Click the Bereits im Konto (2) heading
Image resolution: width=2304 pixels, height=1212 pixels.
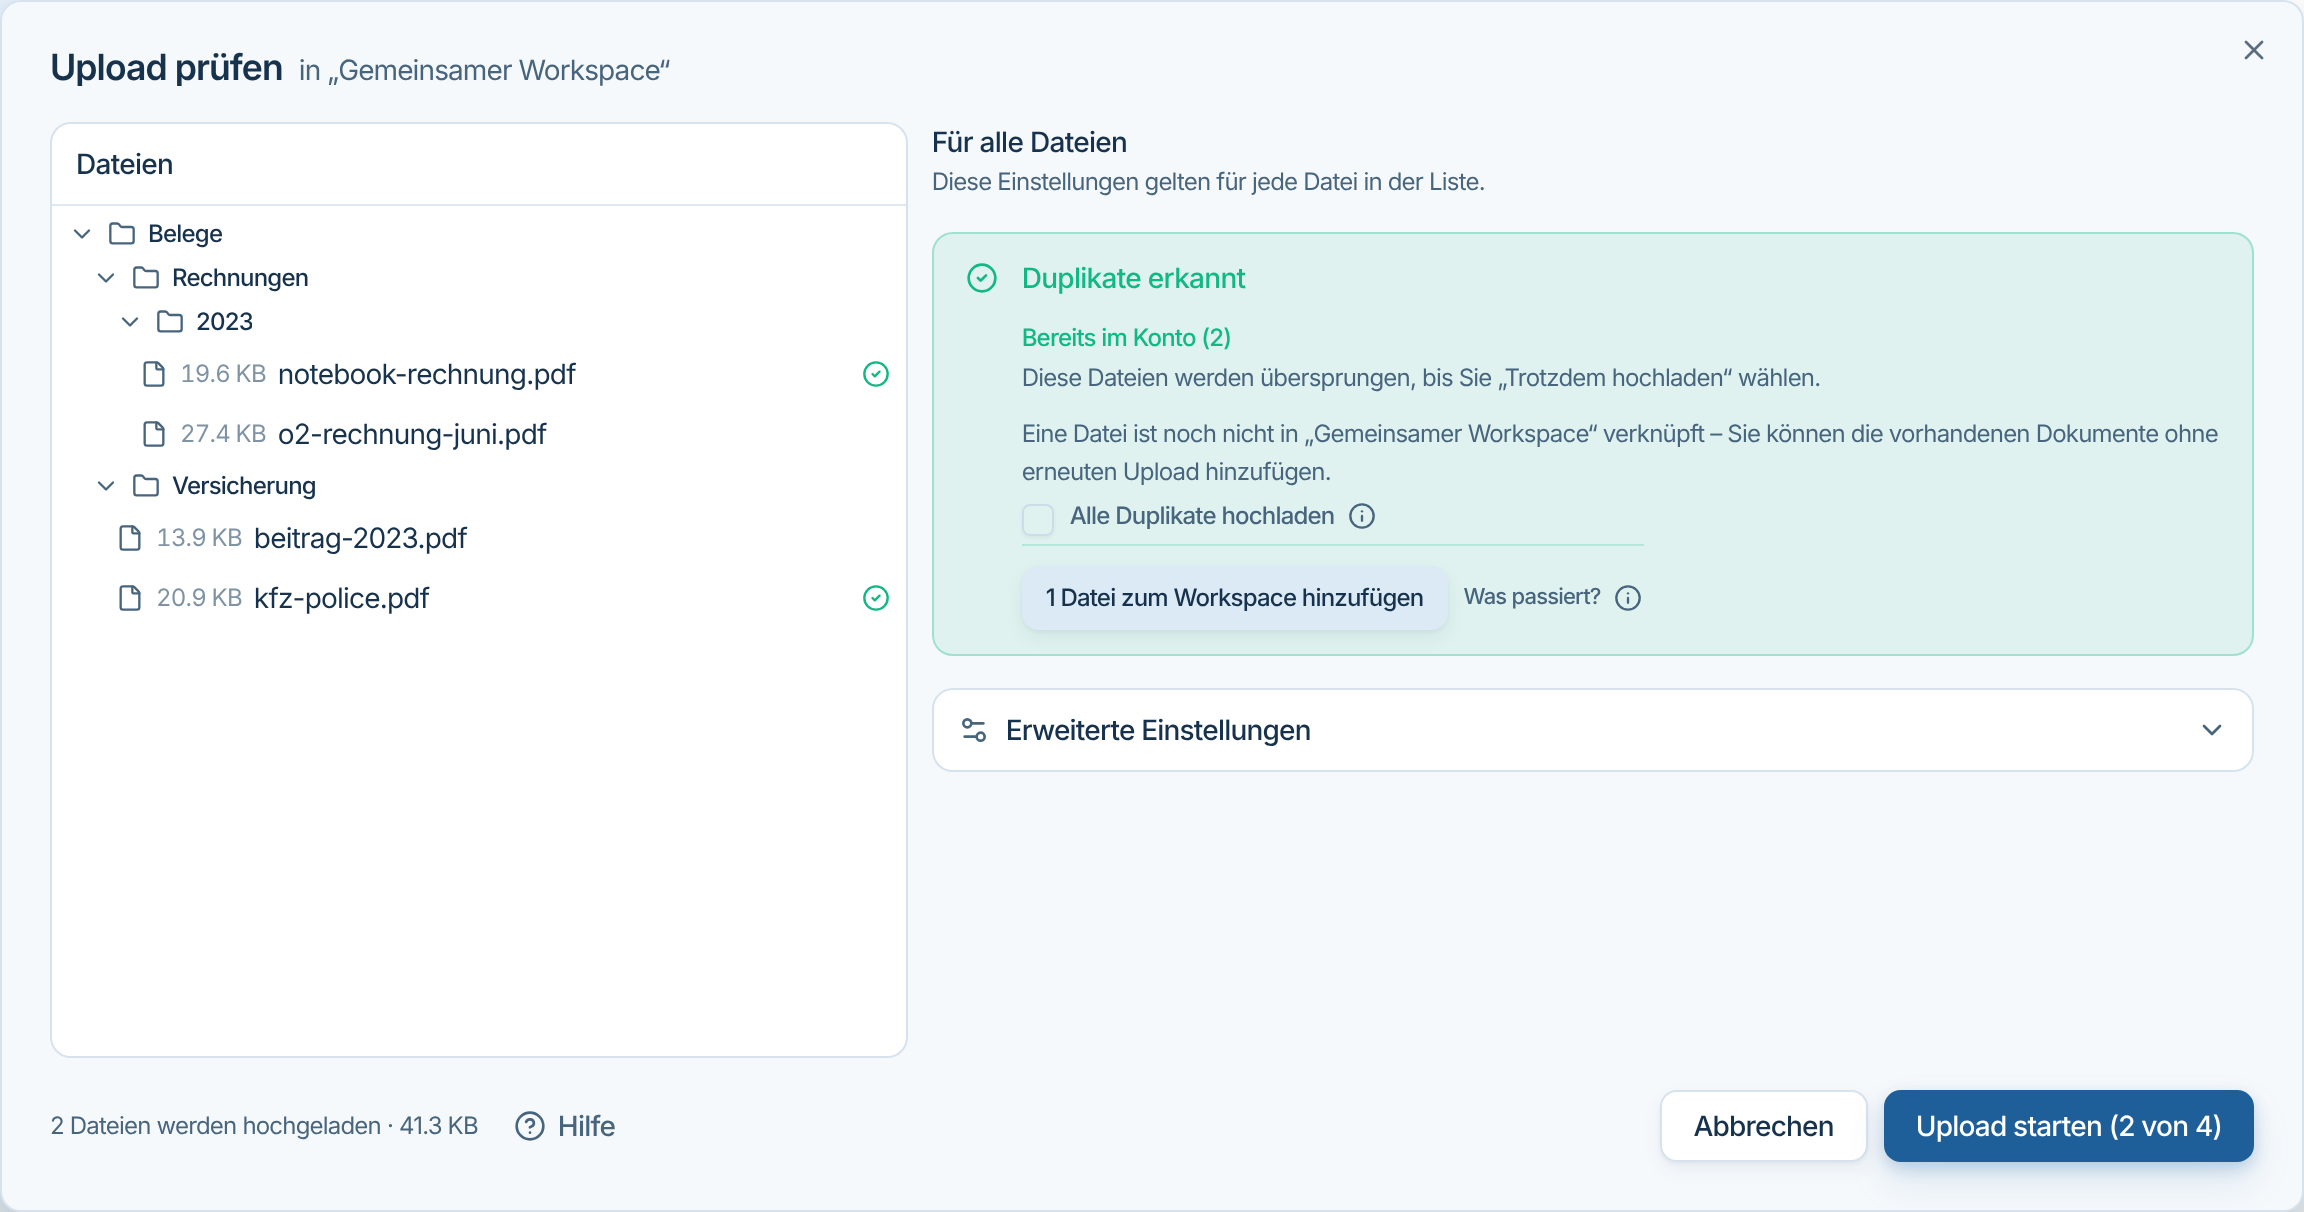(x=1126, y=338)
